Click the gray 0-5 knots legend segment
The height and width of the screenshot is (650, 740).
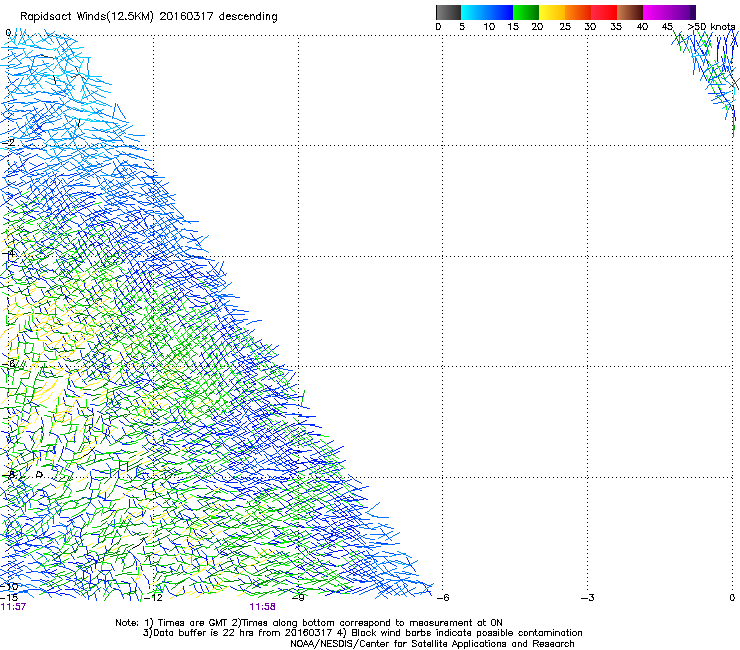point(448,12)
